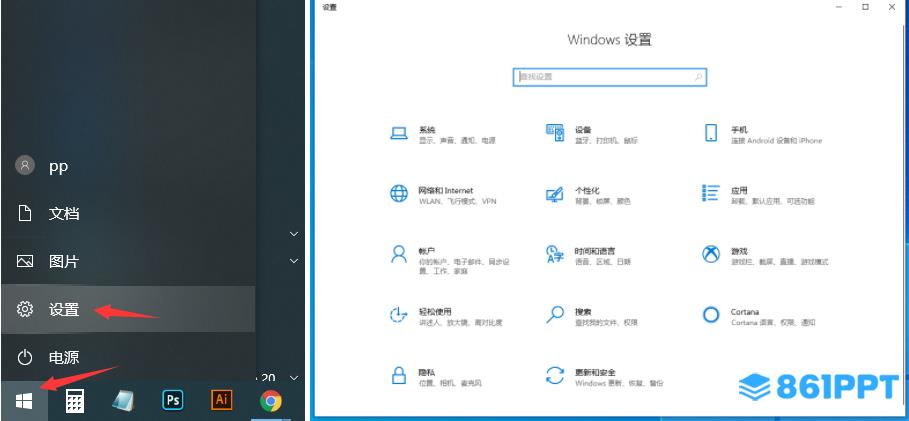
Task: Open the 应用 apps list icon
Action: (x=711, y=193)
